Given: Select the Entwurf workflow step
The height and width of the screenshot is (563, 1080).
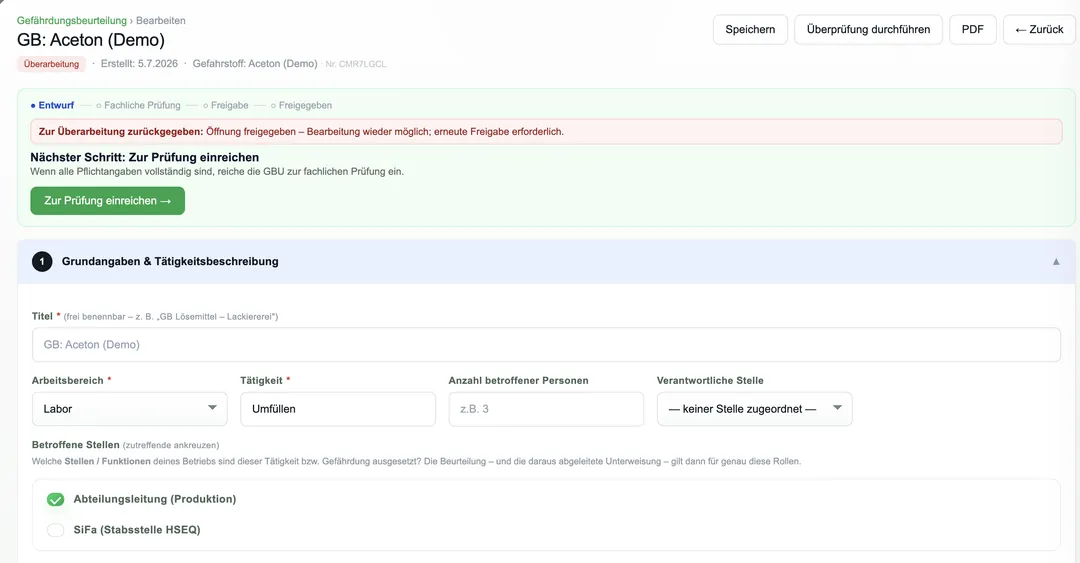Looking at the screenshot, I should coord(52,105).
